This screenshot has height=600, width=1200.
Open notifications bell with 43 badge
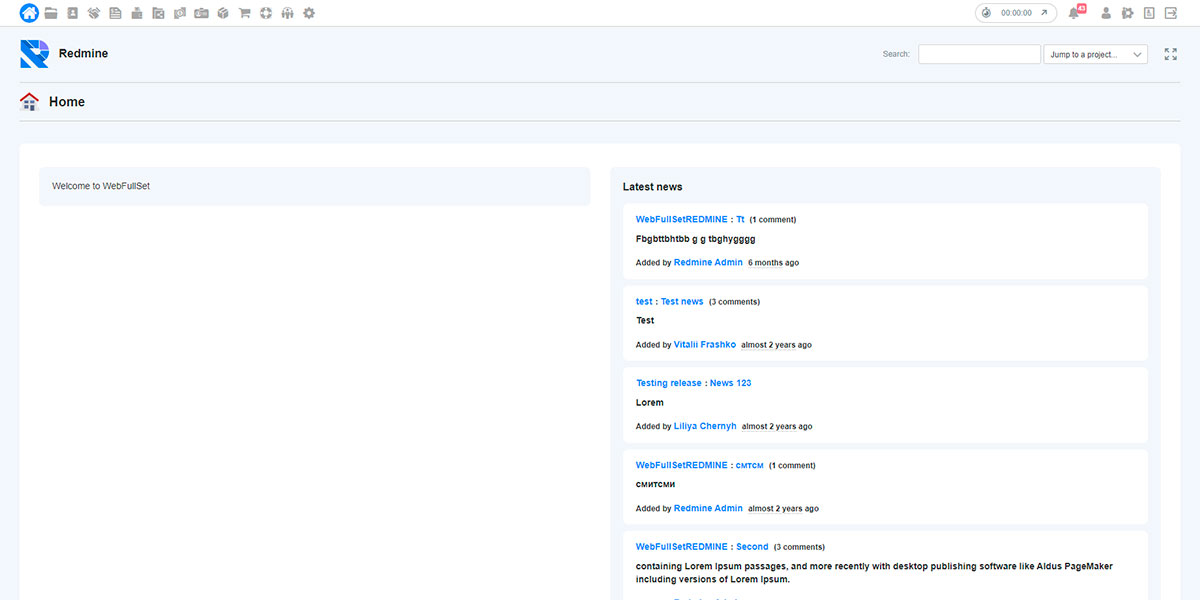tap(1074, 13)
